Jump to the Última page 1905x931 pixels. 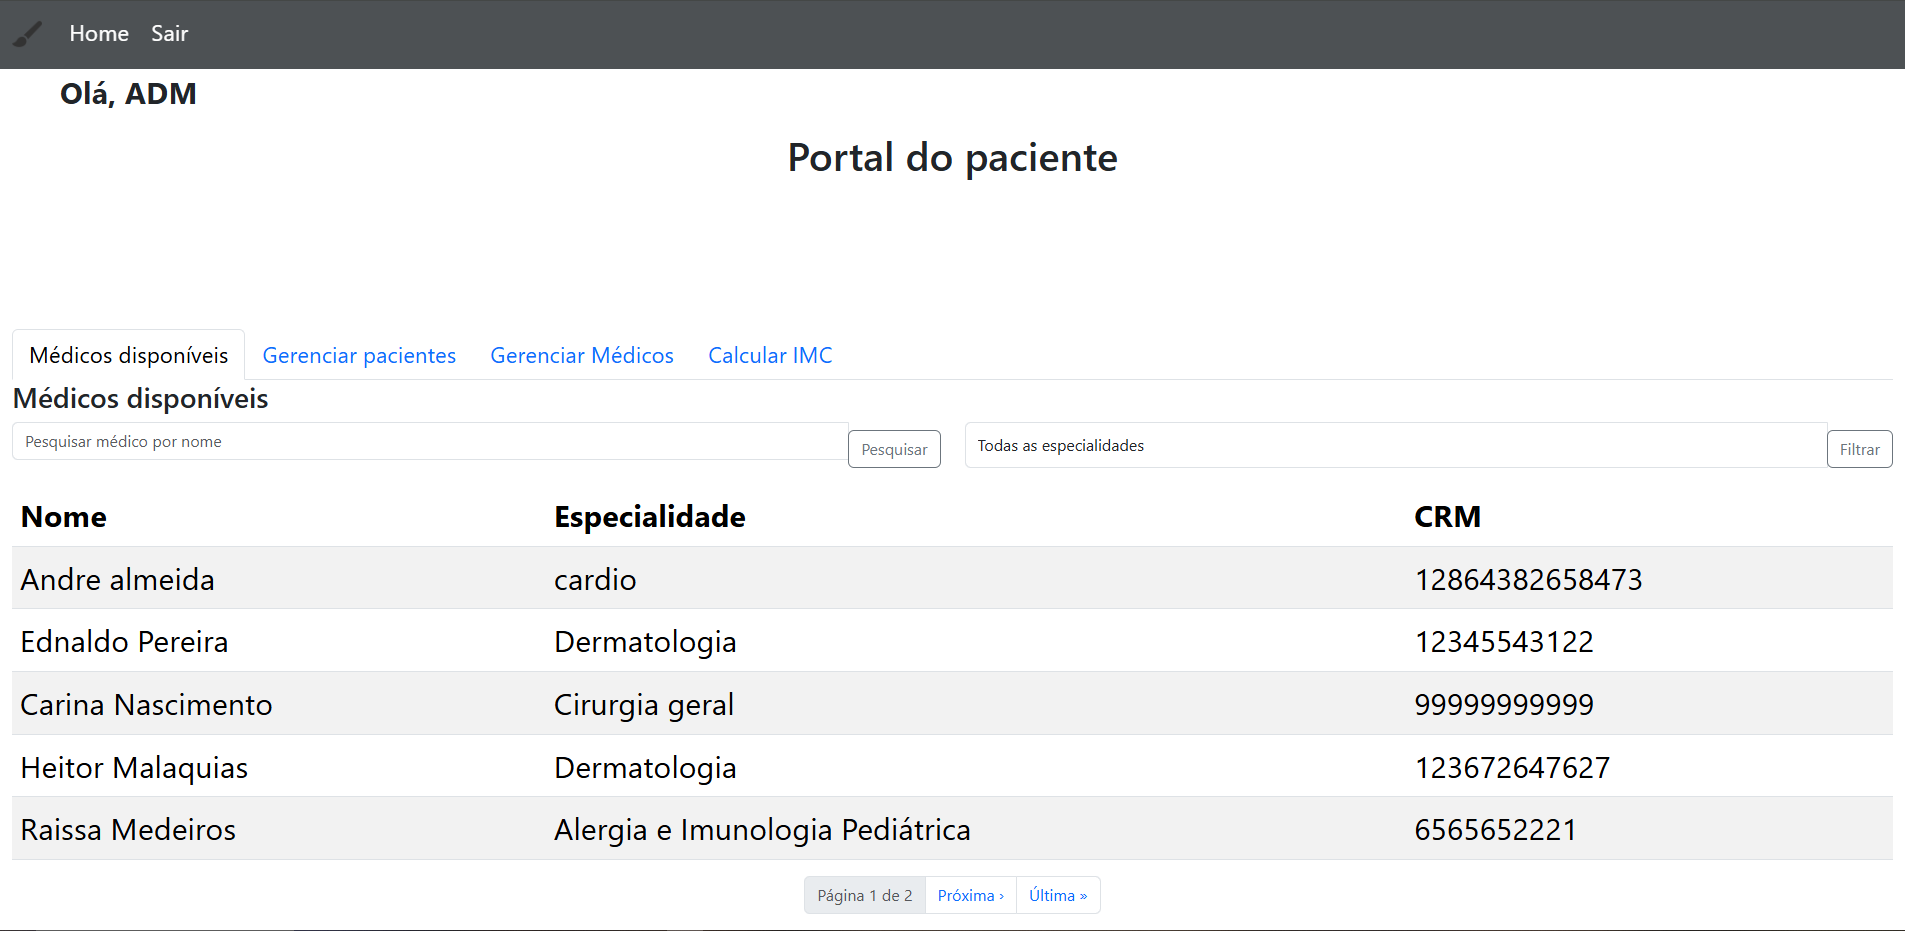click(x=1058, y=895)
